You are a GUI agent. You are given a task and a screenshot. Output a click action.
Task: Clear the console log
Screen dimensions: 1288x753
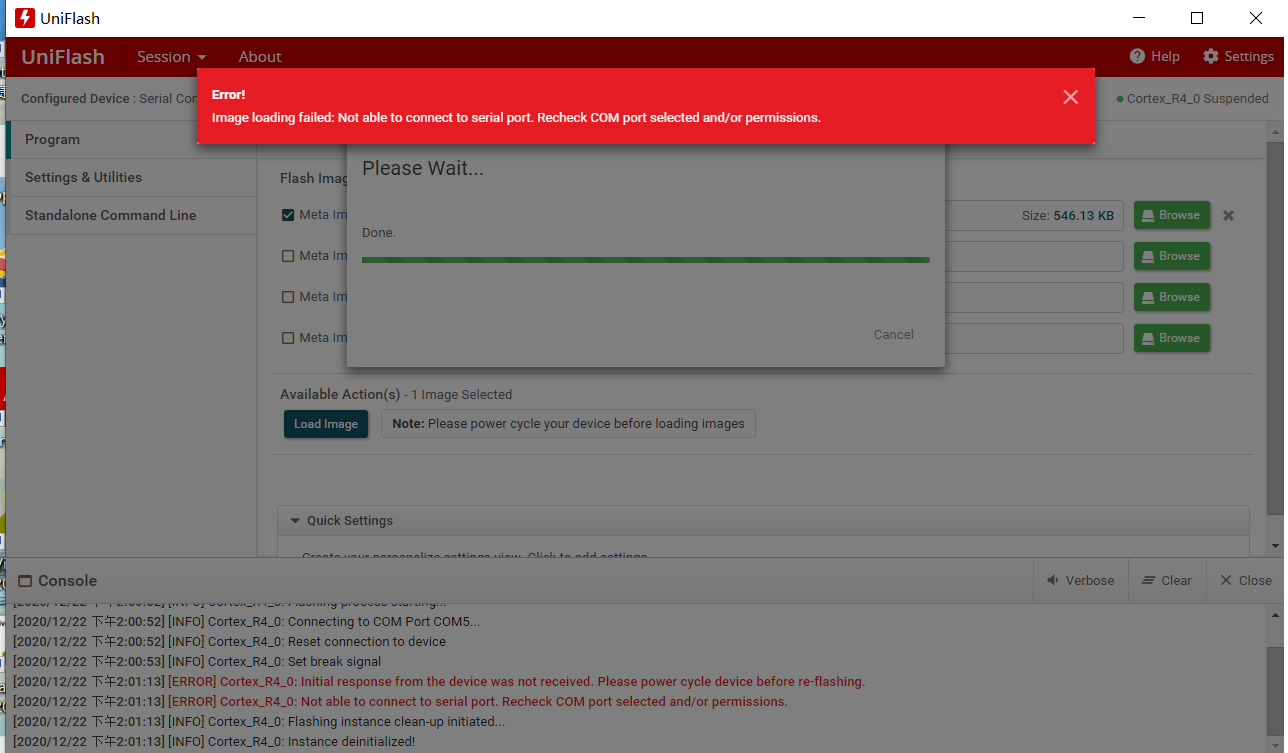pyautogui.click(x=1166, y=581)
